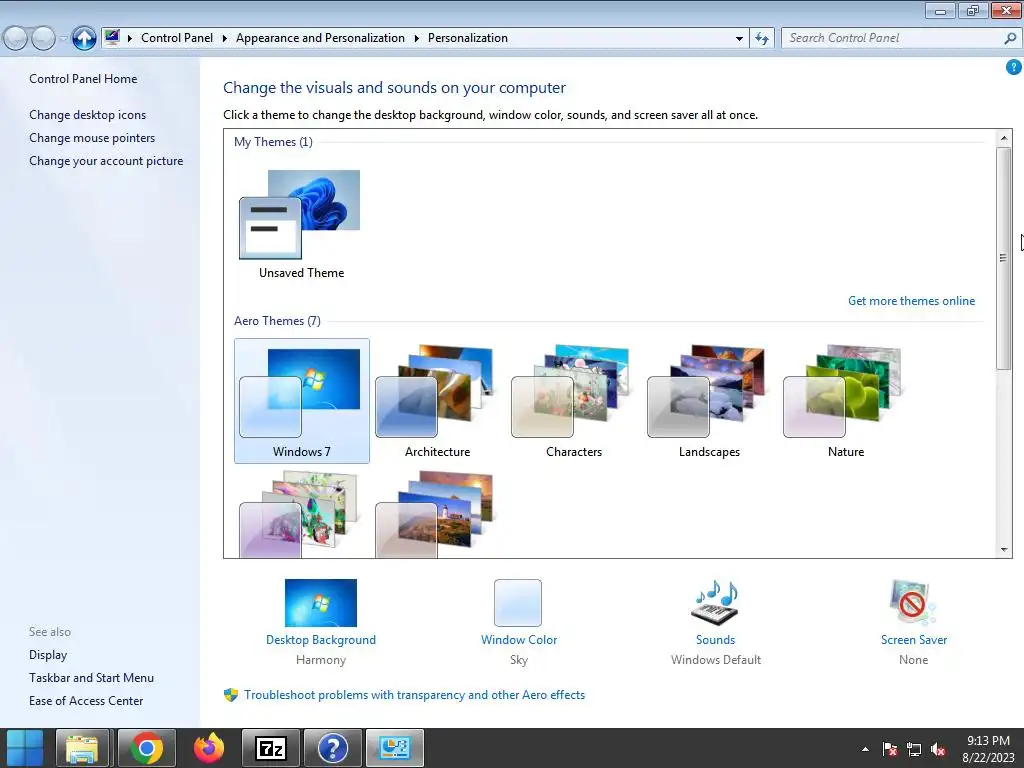This screenshot has width=1024, height=768.
Task: Click the Sounds text link
Action: point(715,640)
